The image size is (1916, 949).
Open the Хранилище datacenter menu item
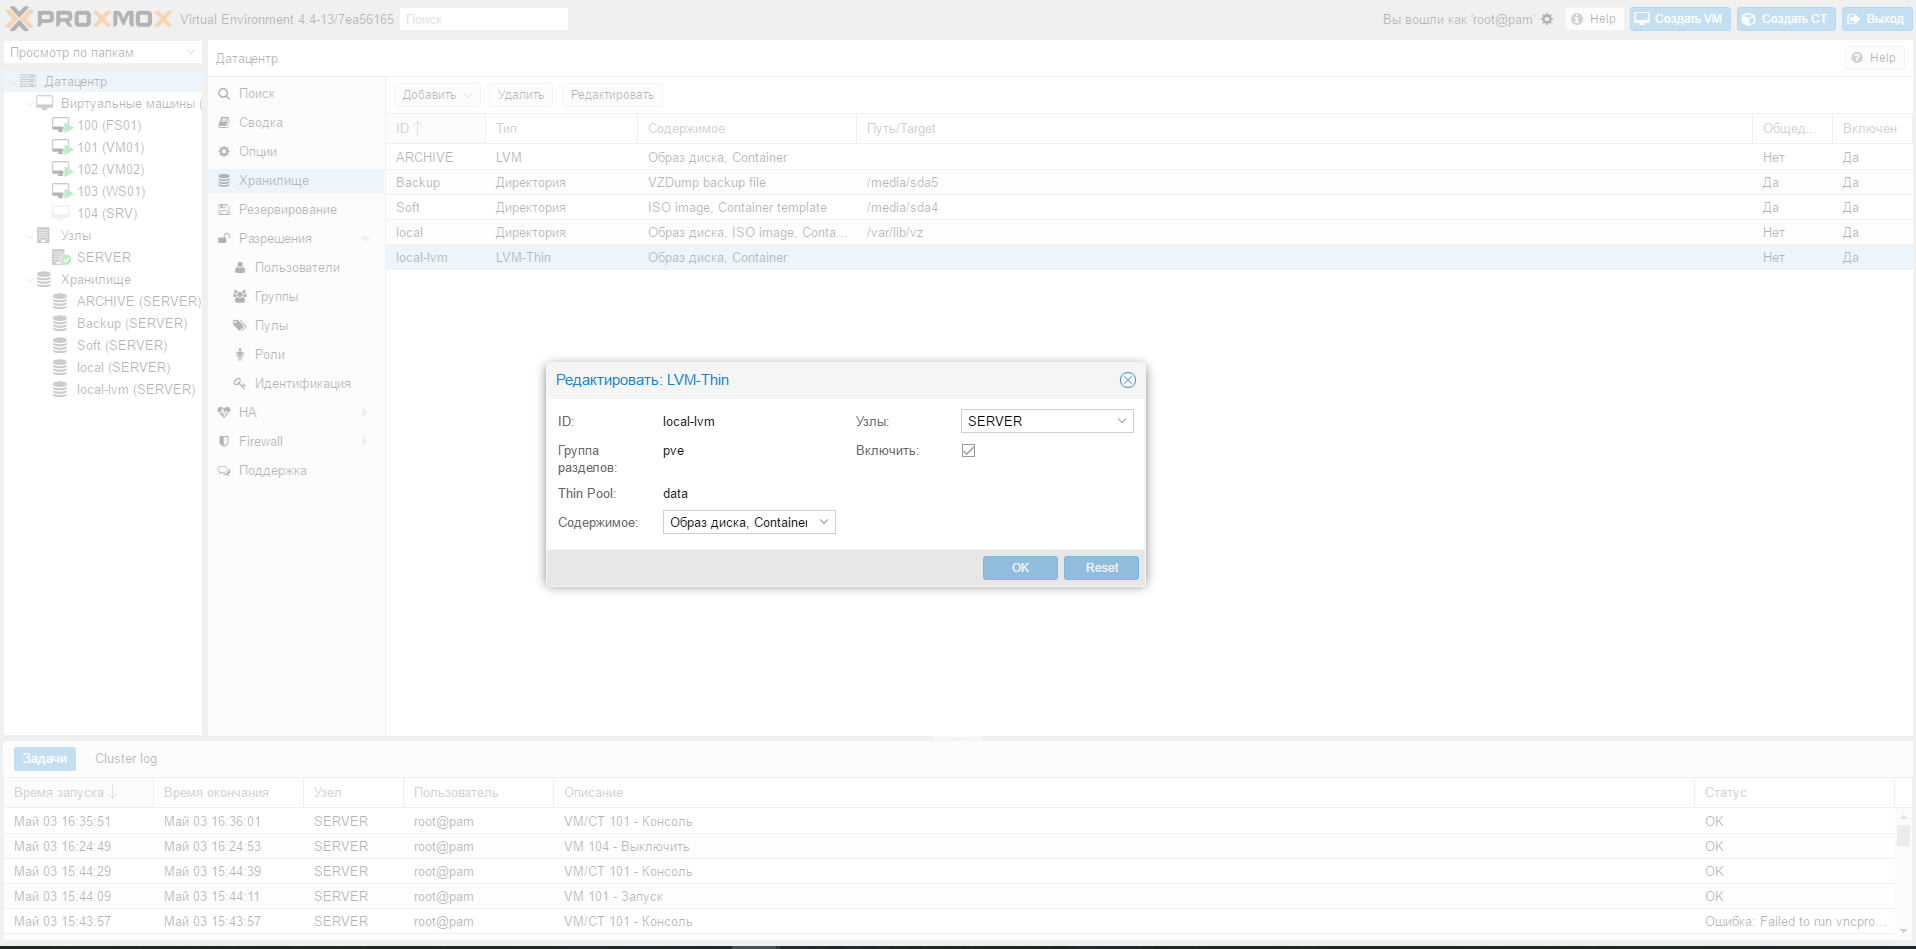click(296, 180)
